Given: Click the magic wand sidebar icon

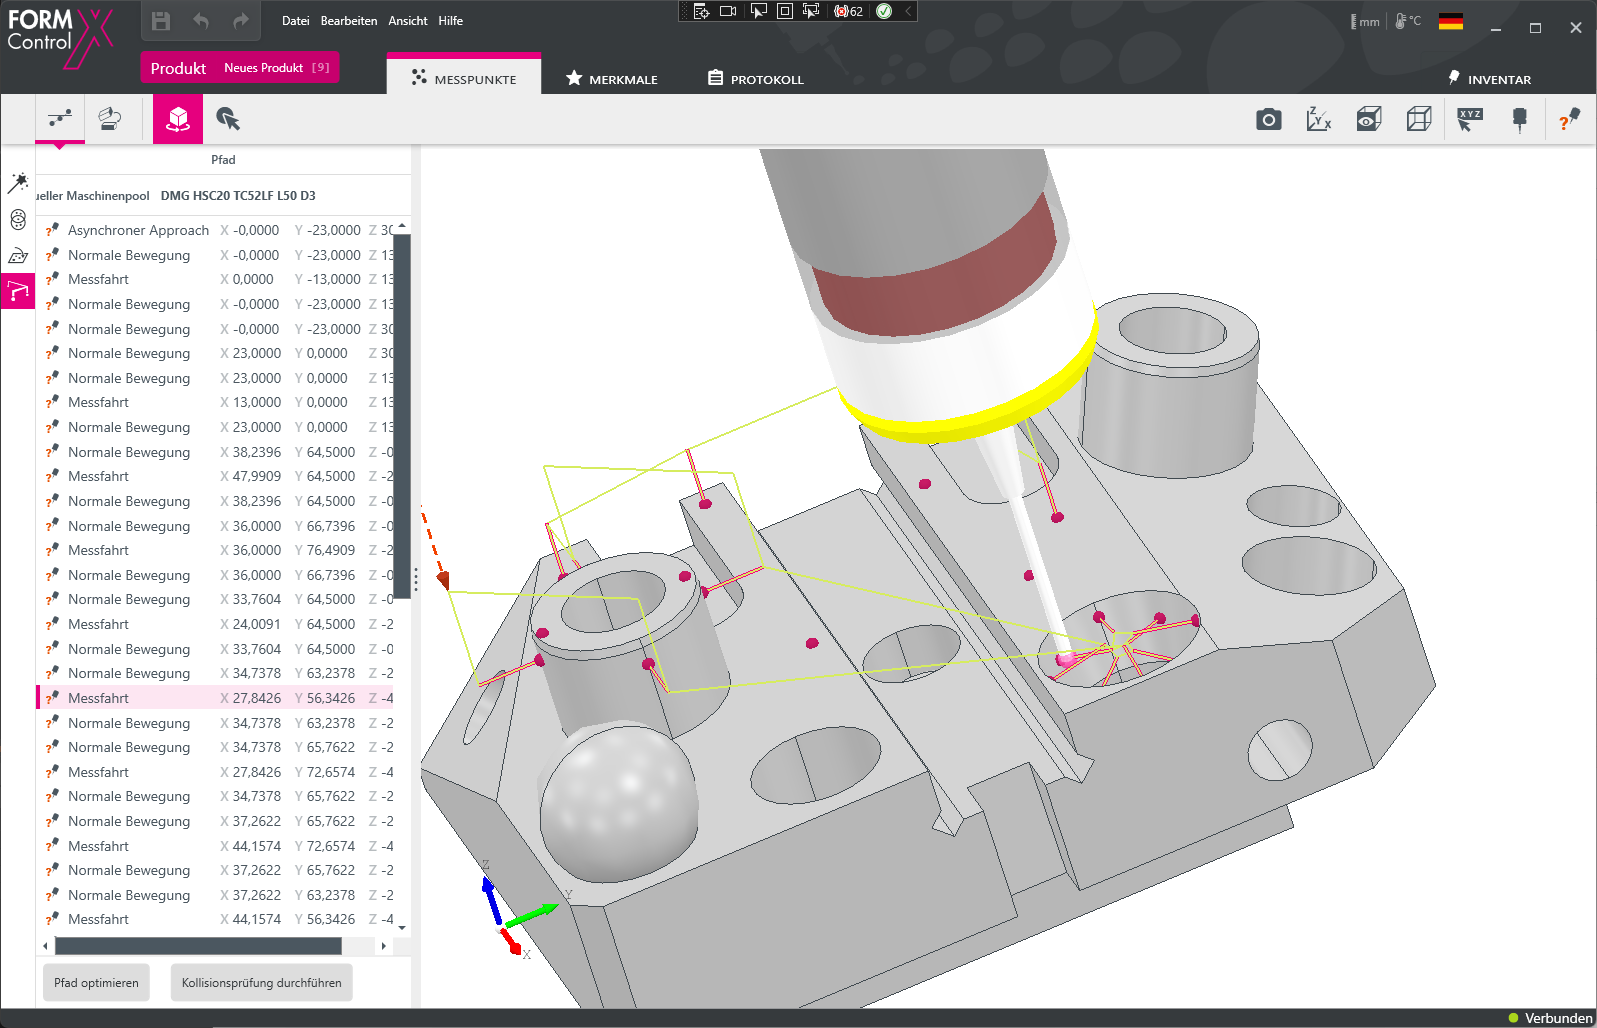Looking at the screenshot, I should point(18,182).
